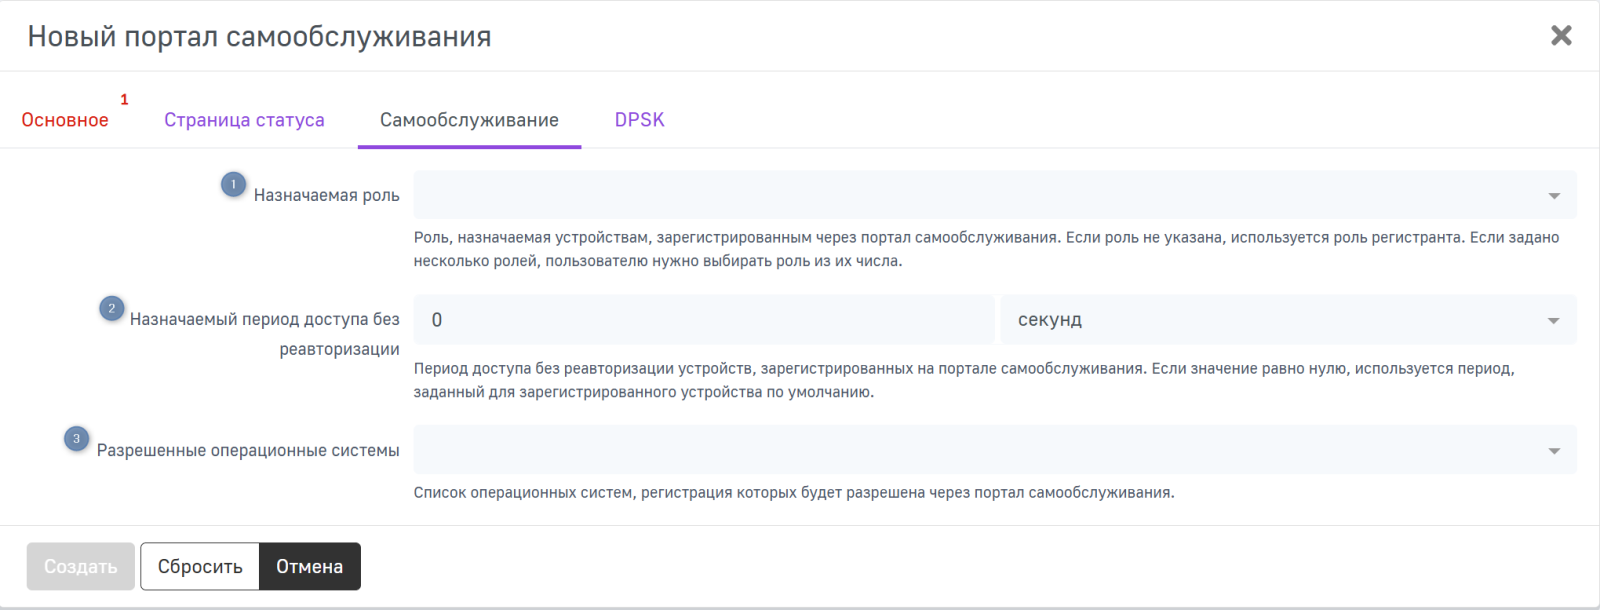Open the Страница статуса tab
This screenshot has width=1600, height=610.
click(x=244, y=120)
